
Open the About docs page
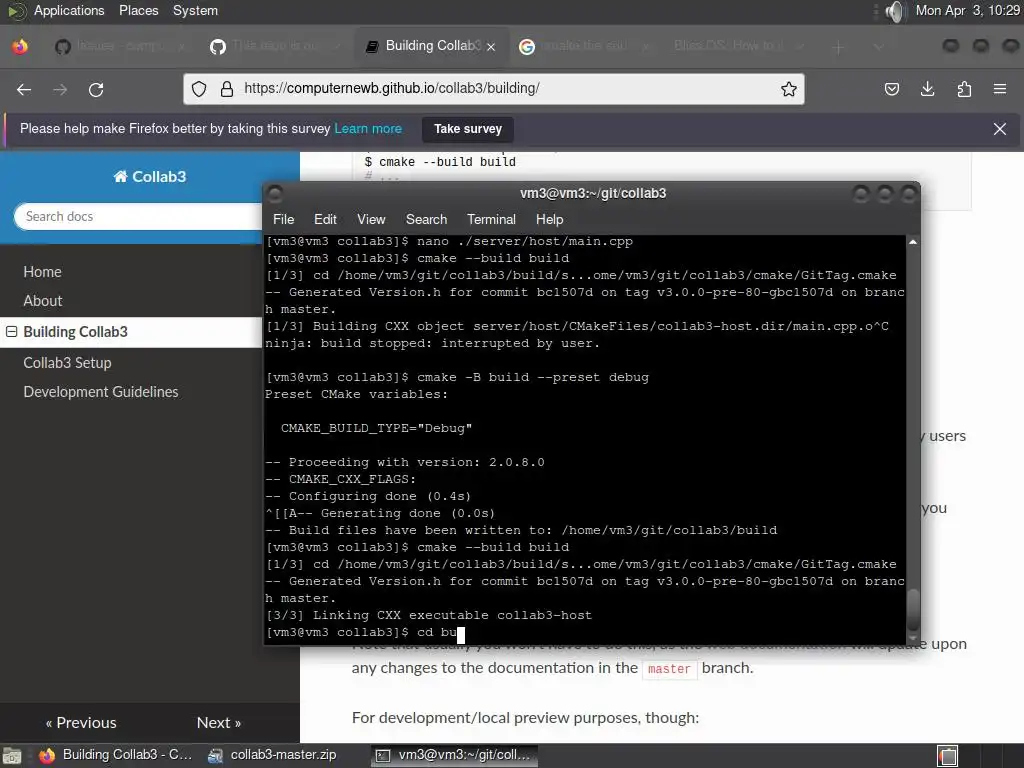[42, 301]
